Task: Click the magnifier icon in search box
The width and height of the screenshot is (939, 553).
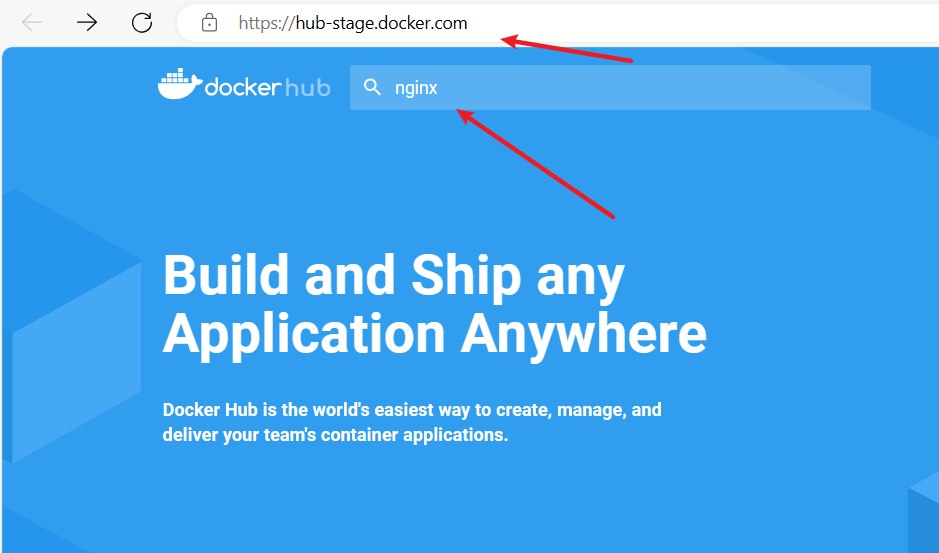Action: (372, 87)
